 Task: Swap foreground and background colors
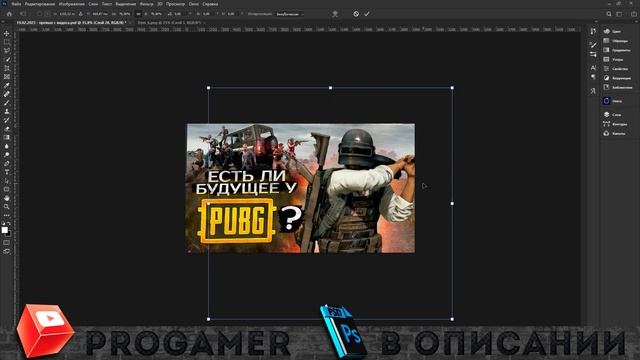pos(9,224)
